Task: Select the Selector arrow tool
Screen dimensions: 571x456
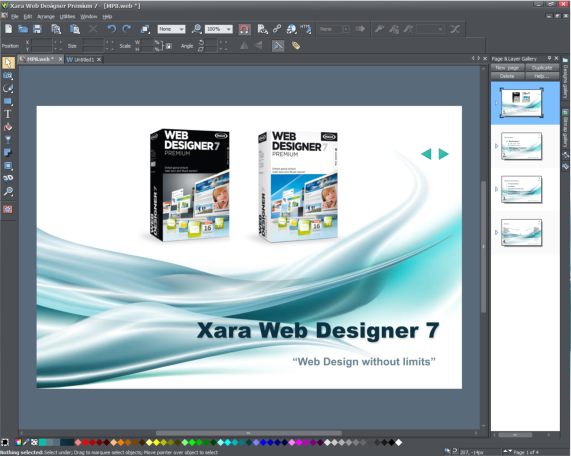Action: pos(8,63)
